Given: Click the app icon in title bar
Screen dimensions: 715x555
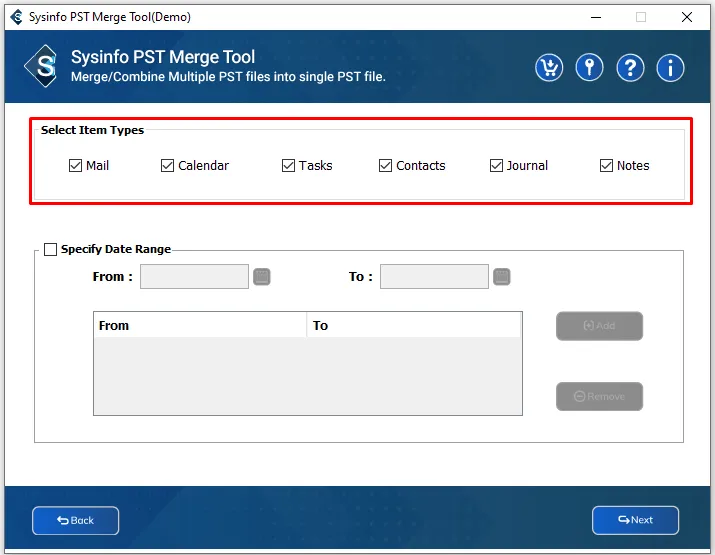Looking at the screenshot, I should tap(17, 17).
